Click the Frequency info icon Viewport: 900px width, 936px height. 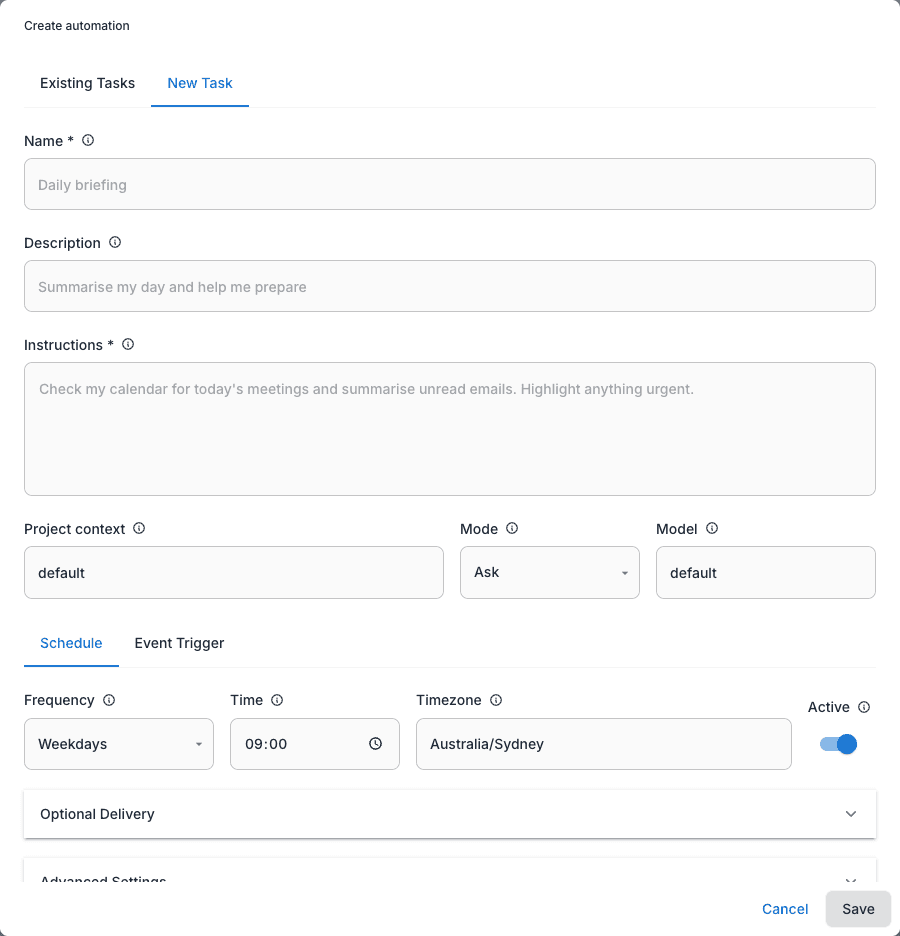pos(109,700)
